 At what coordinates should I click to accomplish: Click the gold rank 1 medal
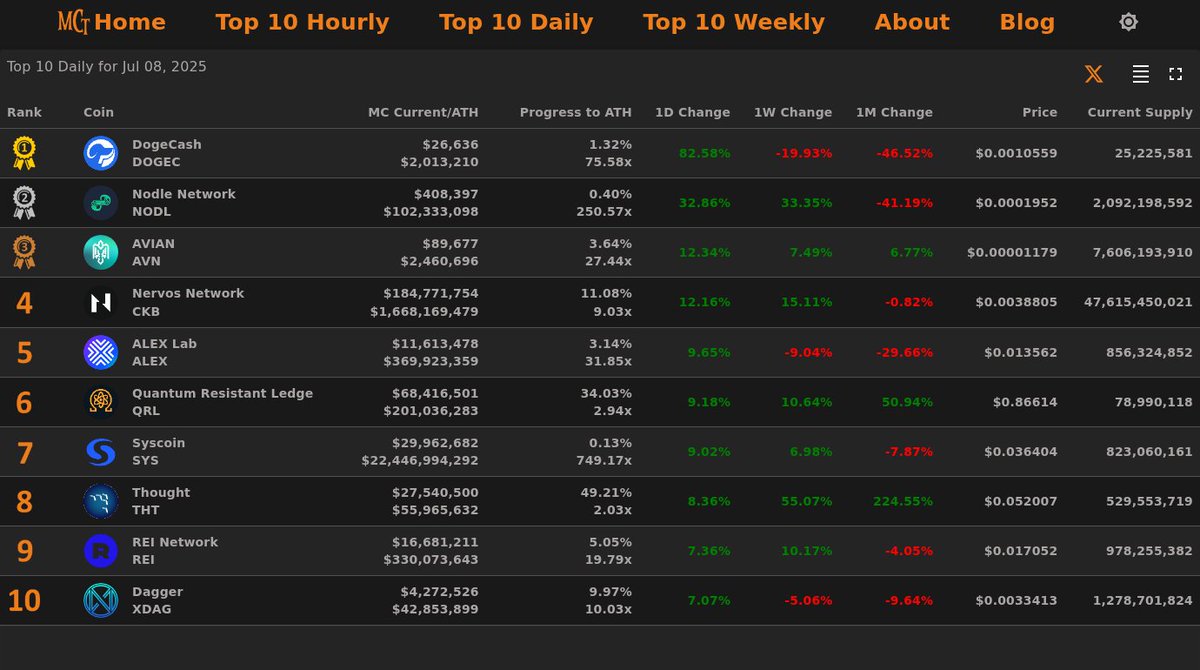(24, 153)
